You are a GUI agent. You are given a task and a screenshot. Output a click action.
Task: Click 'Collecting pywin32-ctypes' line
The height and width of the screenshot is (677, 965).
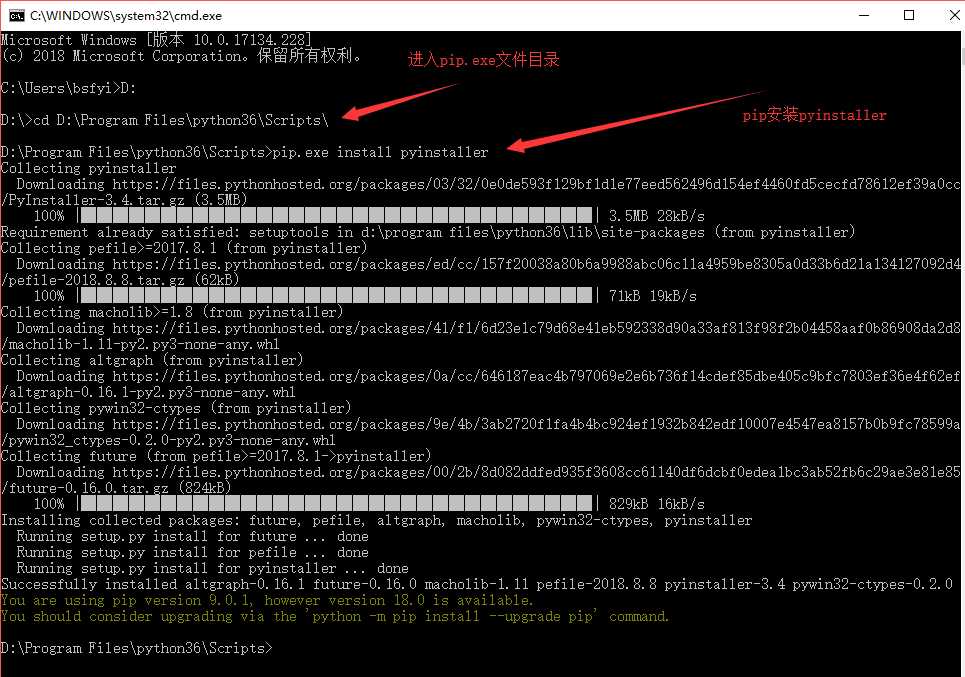click(176, 408)
